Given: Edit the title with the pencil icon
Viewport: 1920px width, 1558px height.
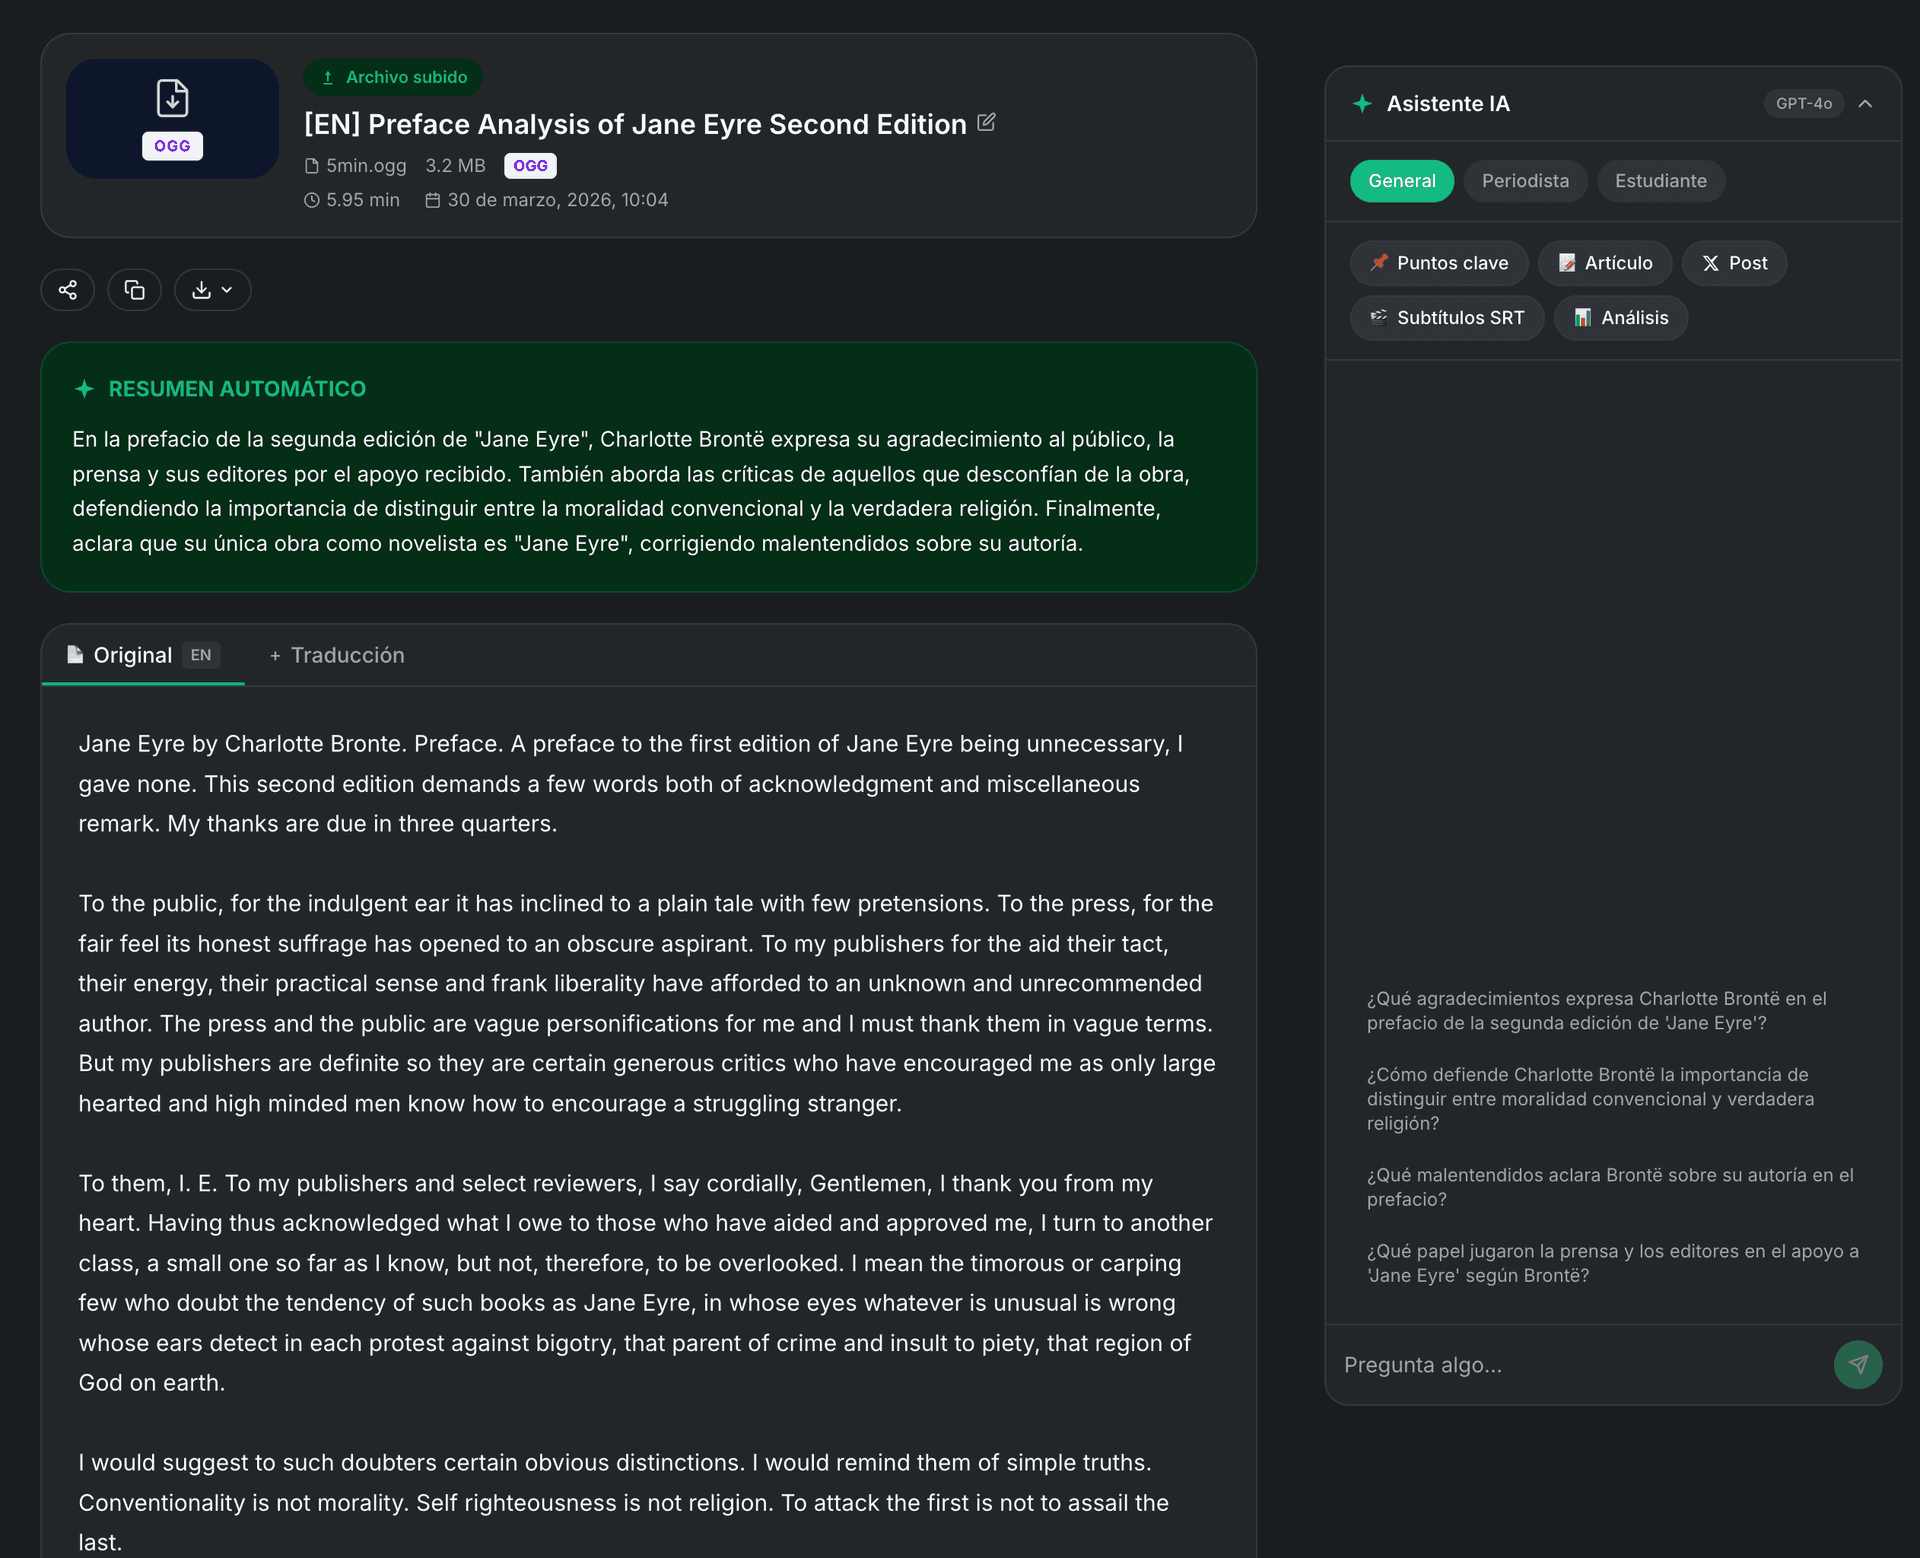Looking at the screenshot, I should 986,122.
